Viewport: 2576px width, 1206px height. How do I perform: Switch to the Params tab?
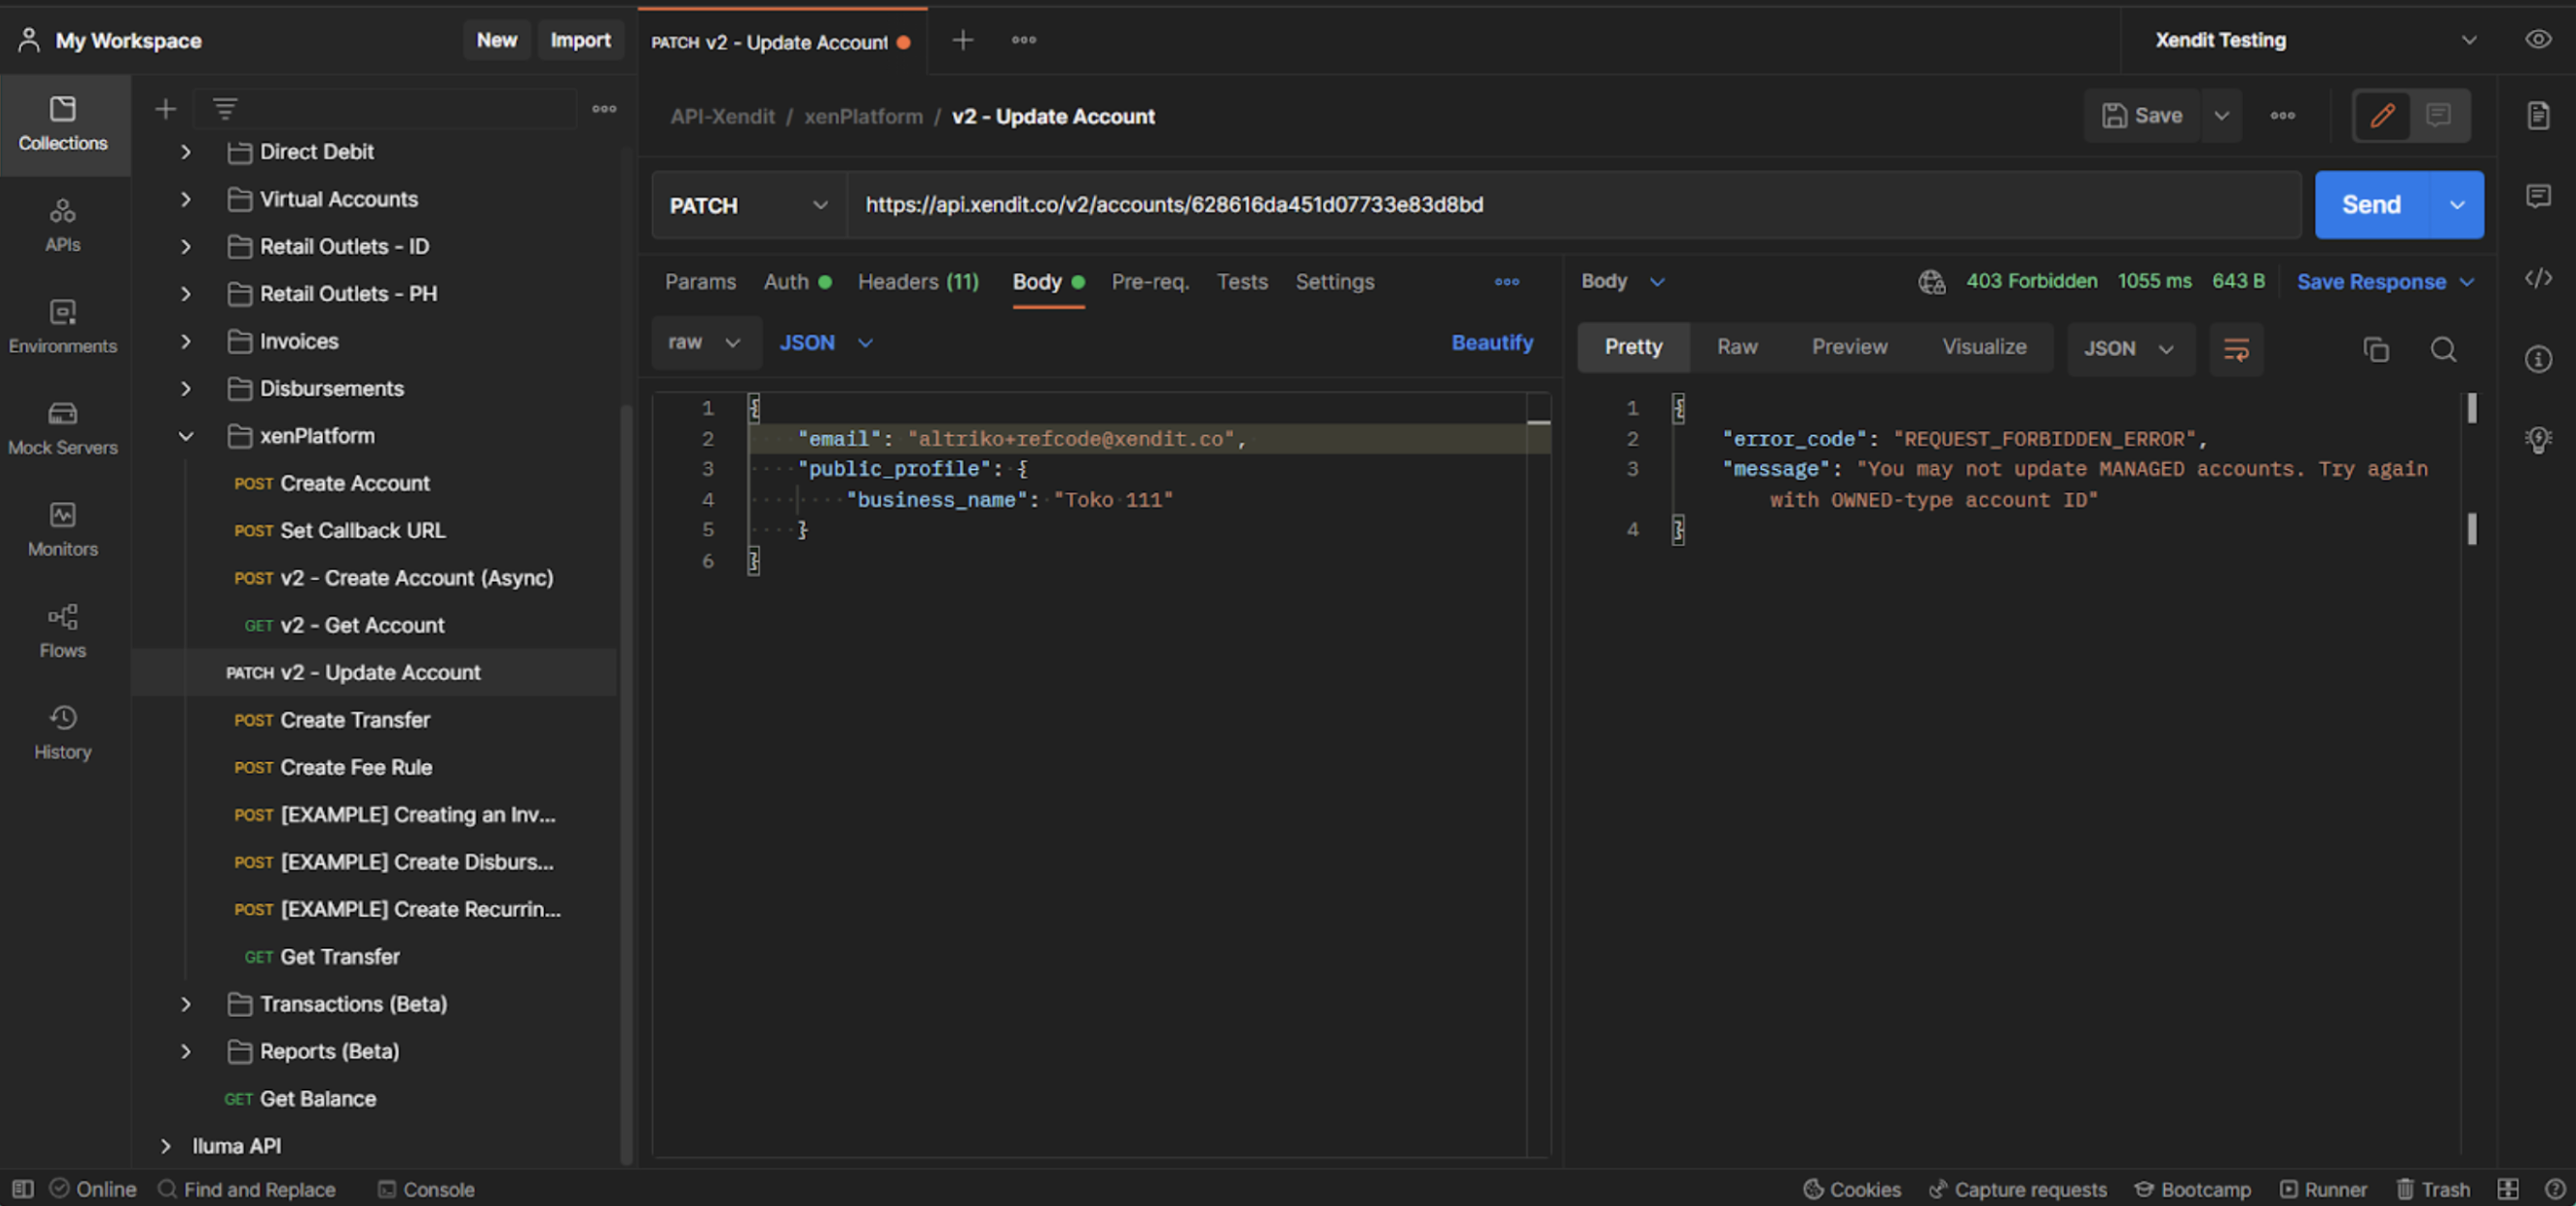click(700, 282)
